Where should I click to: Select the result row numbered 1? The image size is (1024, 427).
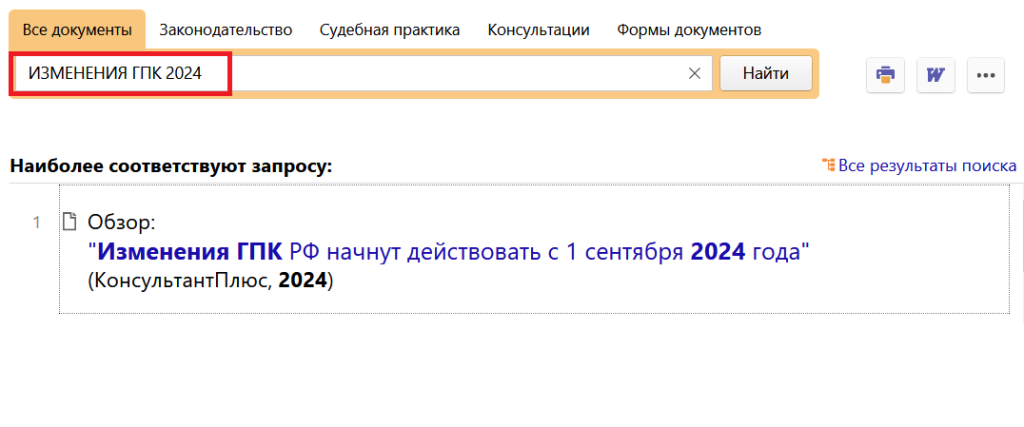[534, 250]
